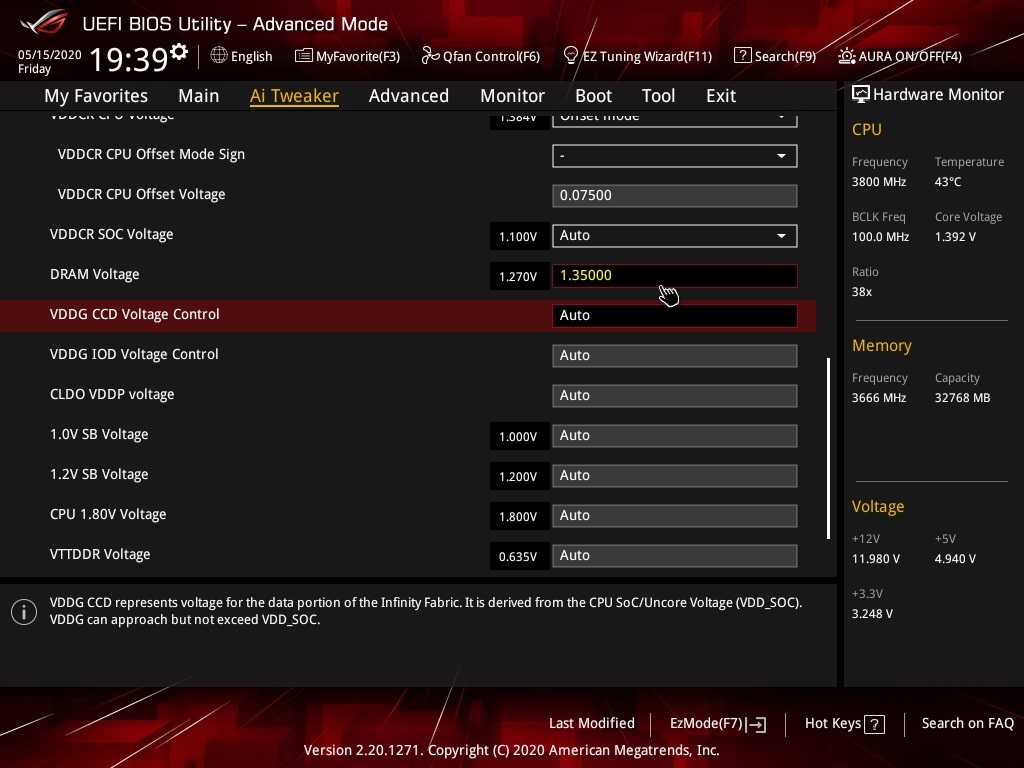Click the 3800 MHz CPU frequency value
Viewport: 1024px width, 768px height.
[x=879, y=182]
